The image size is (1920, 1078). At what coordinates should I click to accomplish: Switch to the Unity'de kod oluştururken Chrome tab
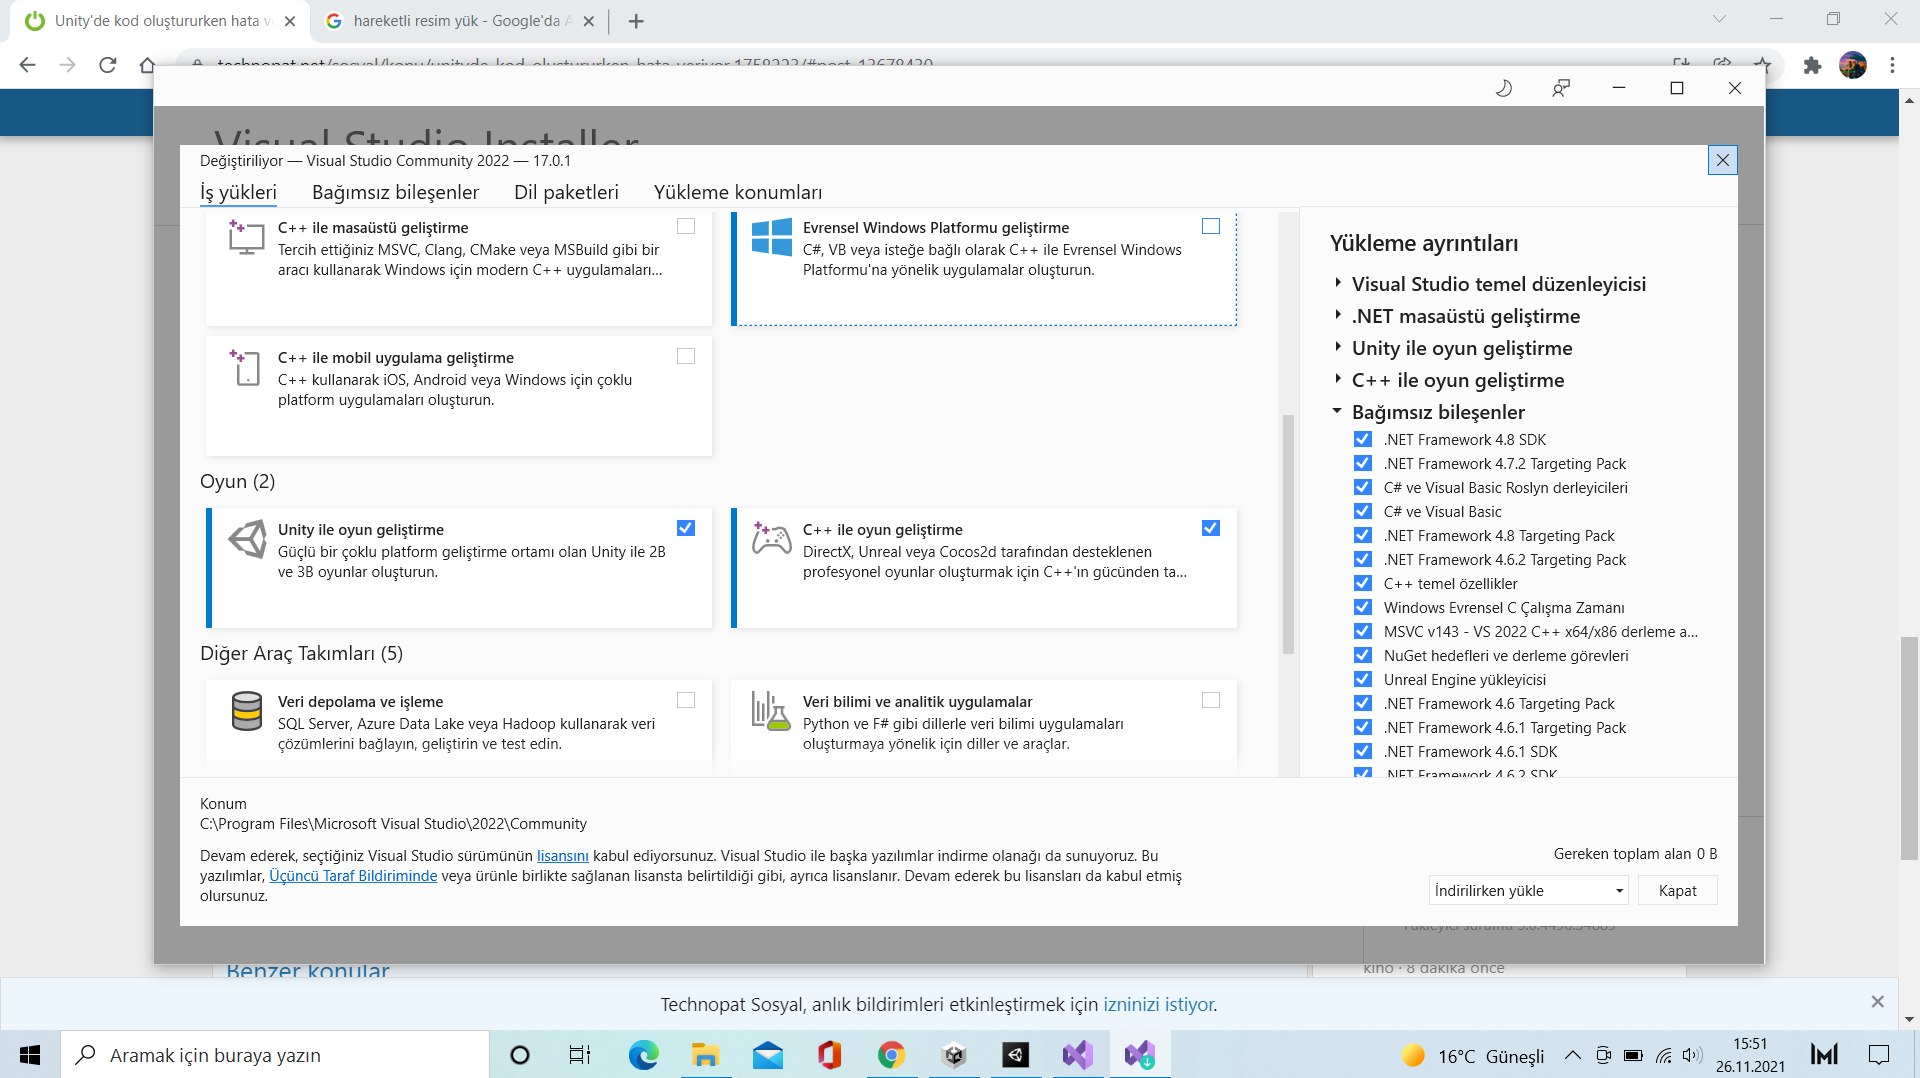[x=160, y=21]
